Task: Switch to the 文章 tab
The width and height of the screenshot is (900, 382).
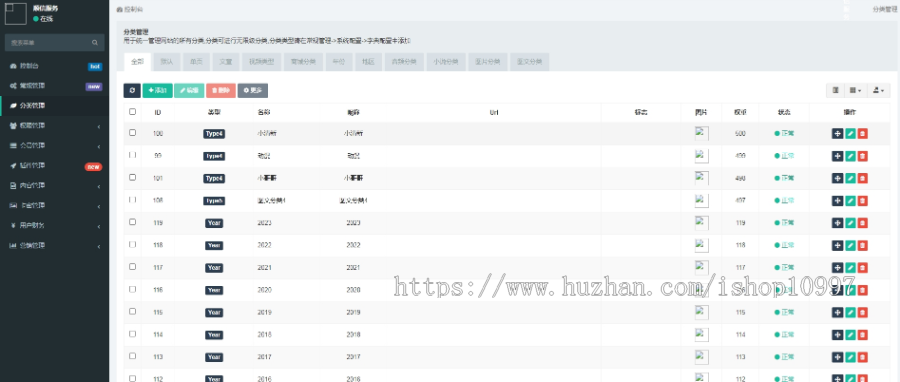Action: (226, 62)
